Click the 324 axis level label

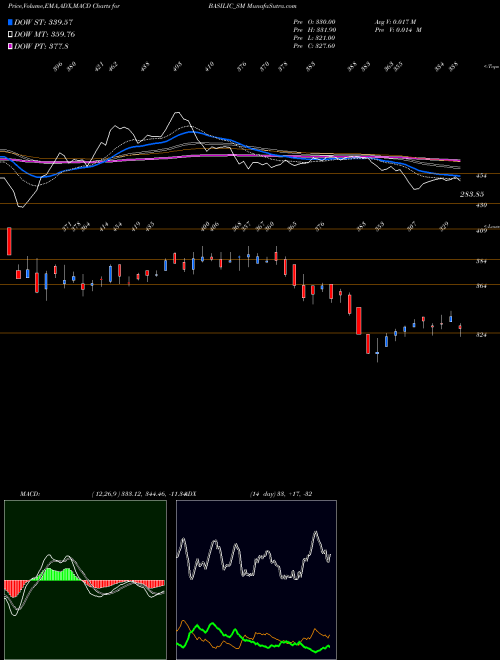click(x=481, y=335)
